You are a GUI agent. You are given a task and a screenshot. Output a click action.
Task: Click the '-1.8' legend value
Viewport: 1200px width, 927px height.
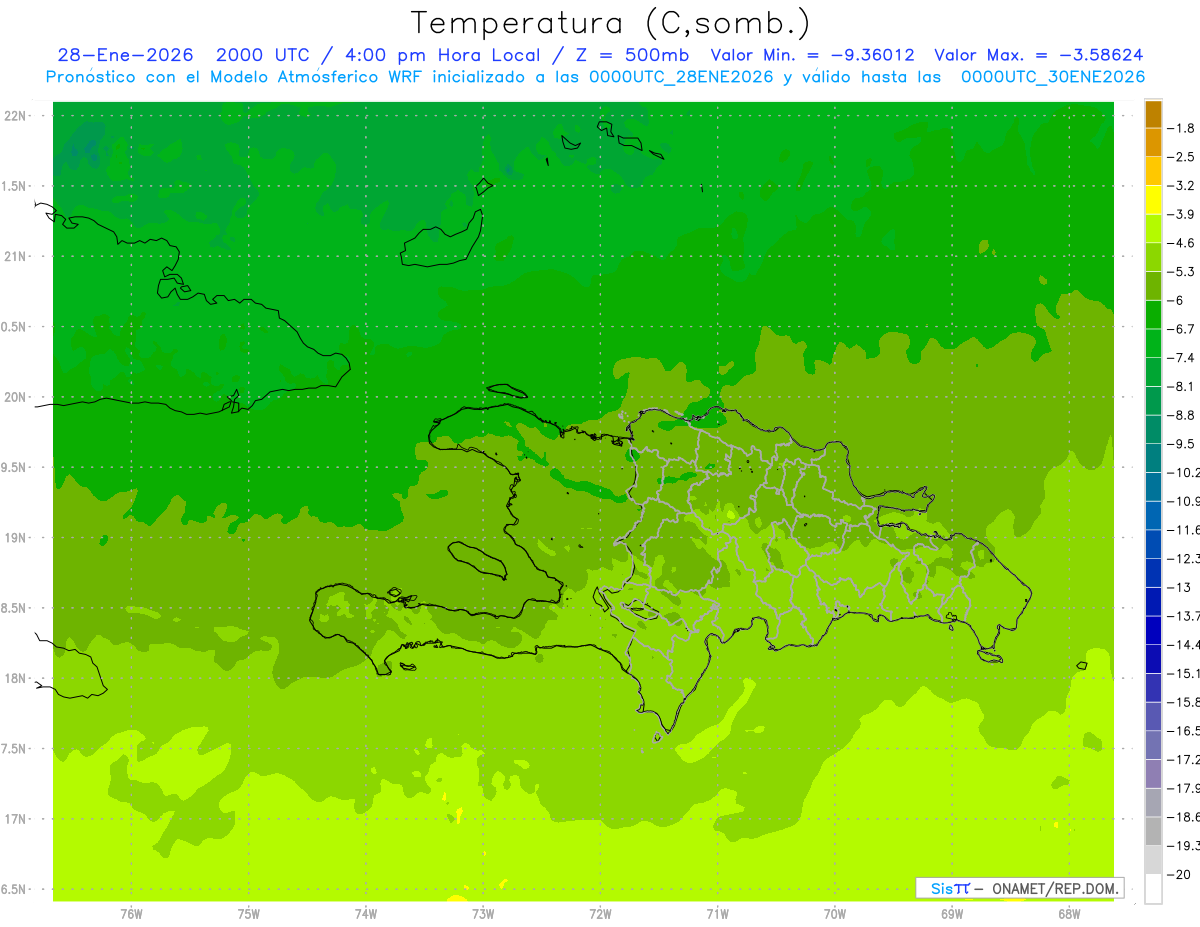[1182, 128]
